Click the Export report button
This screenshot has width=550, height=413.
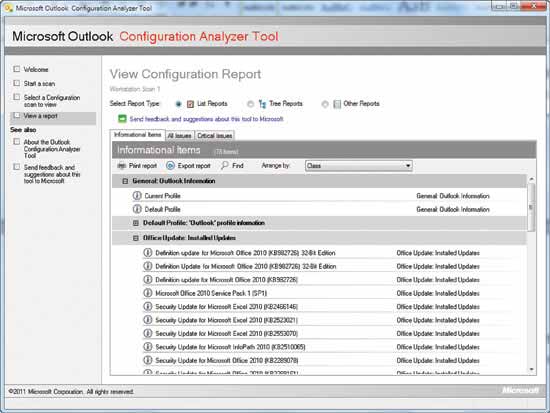click(188, 166)
